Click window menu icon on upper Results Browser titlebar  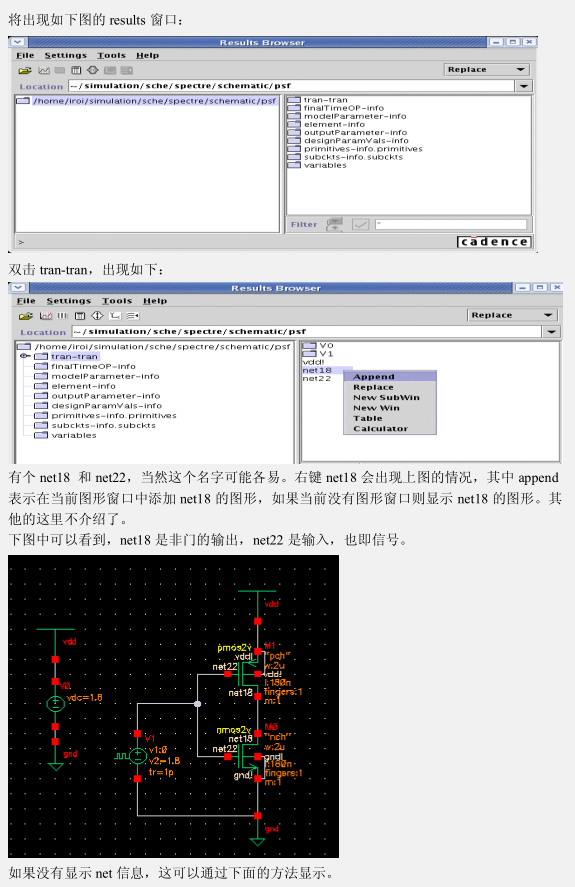pos(18,42)
